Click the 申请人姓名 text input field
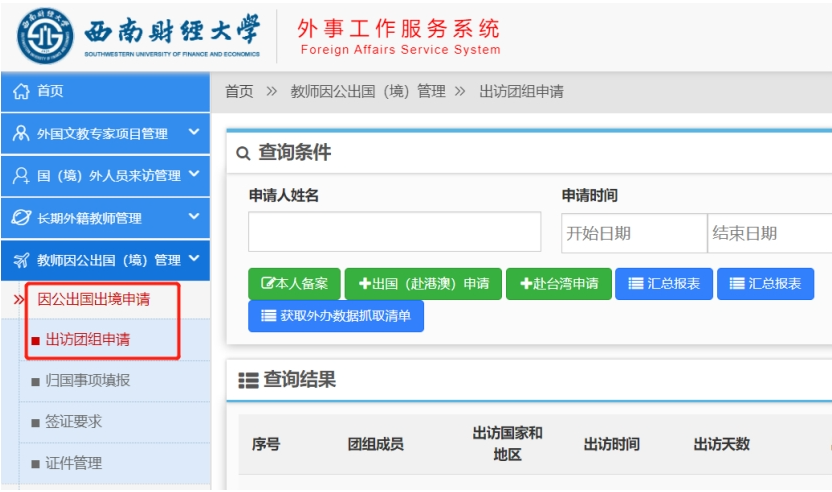832x492 pixels. pyautogui.click(x=394, y=232)
